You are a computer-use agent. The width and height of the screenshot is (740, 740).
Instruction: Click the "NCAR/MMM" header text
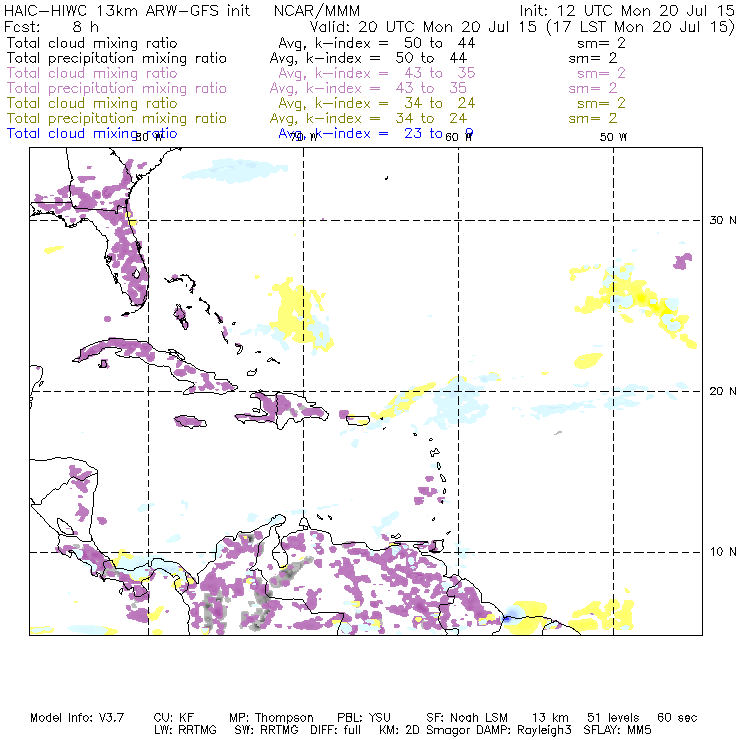coord(317,10)
